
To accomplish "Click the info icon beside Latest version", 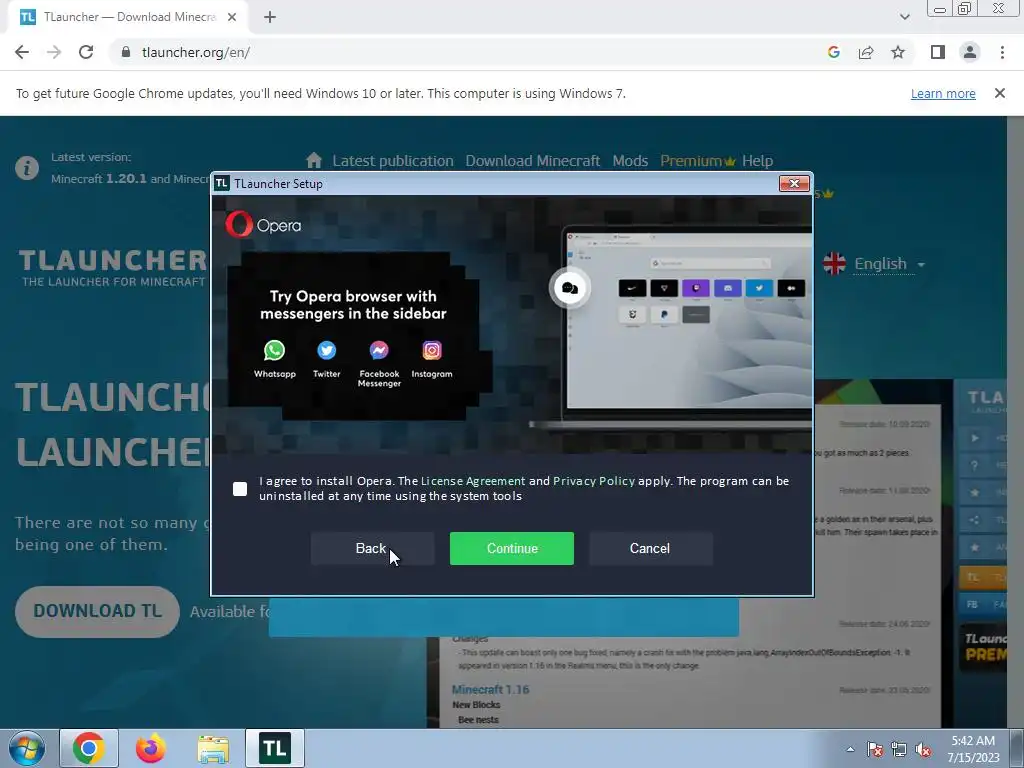I will [27, 168].
